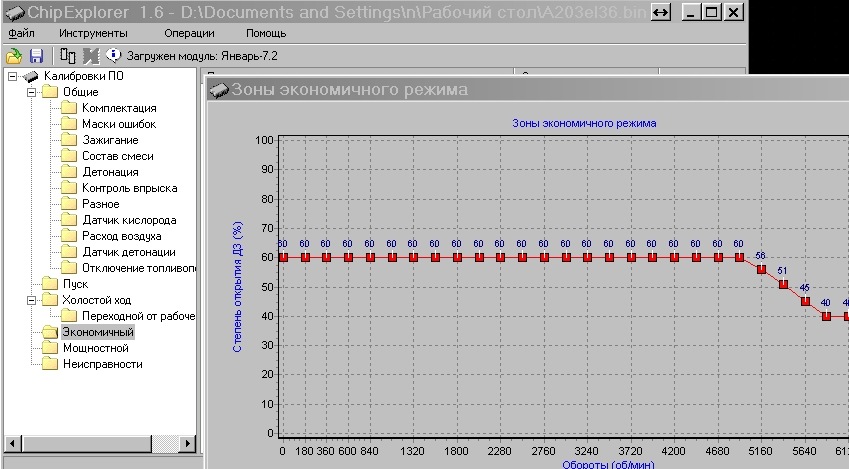Click the double-arrow button in title bar
The width and height of the screenshot is (849, 469).
(x=661, y=12)
